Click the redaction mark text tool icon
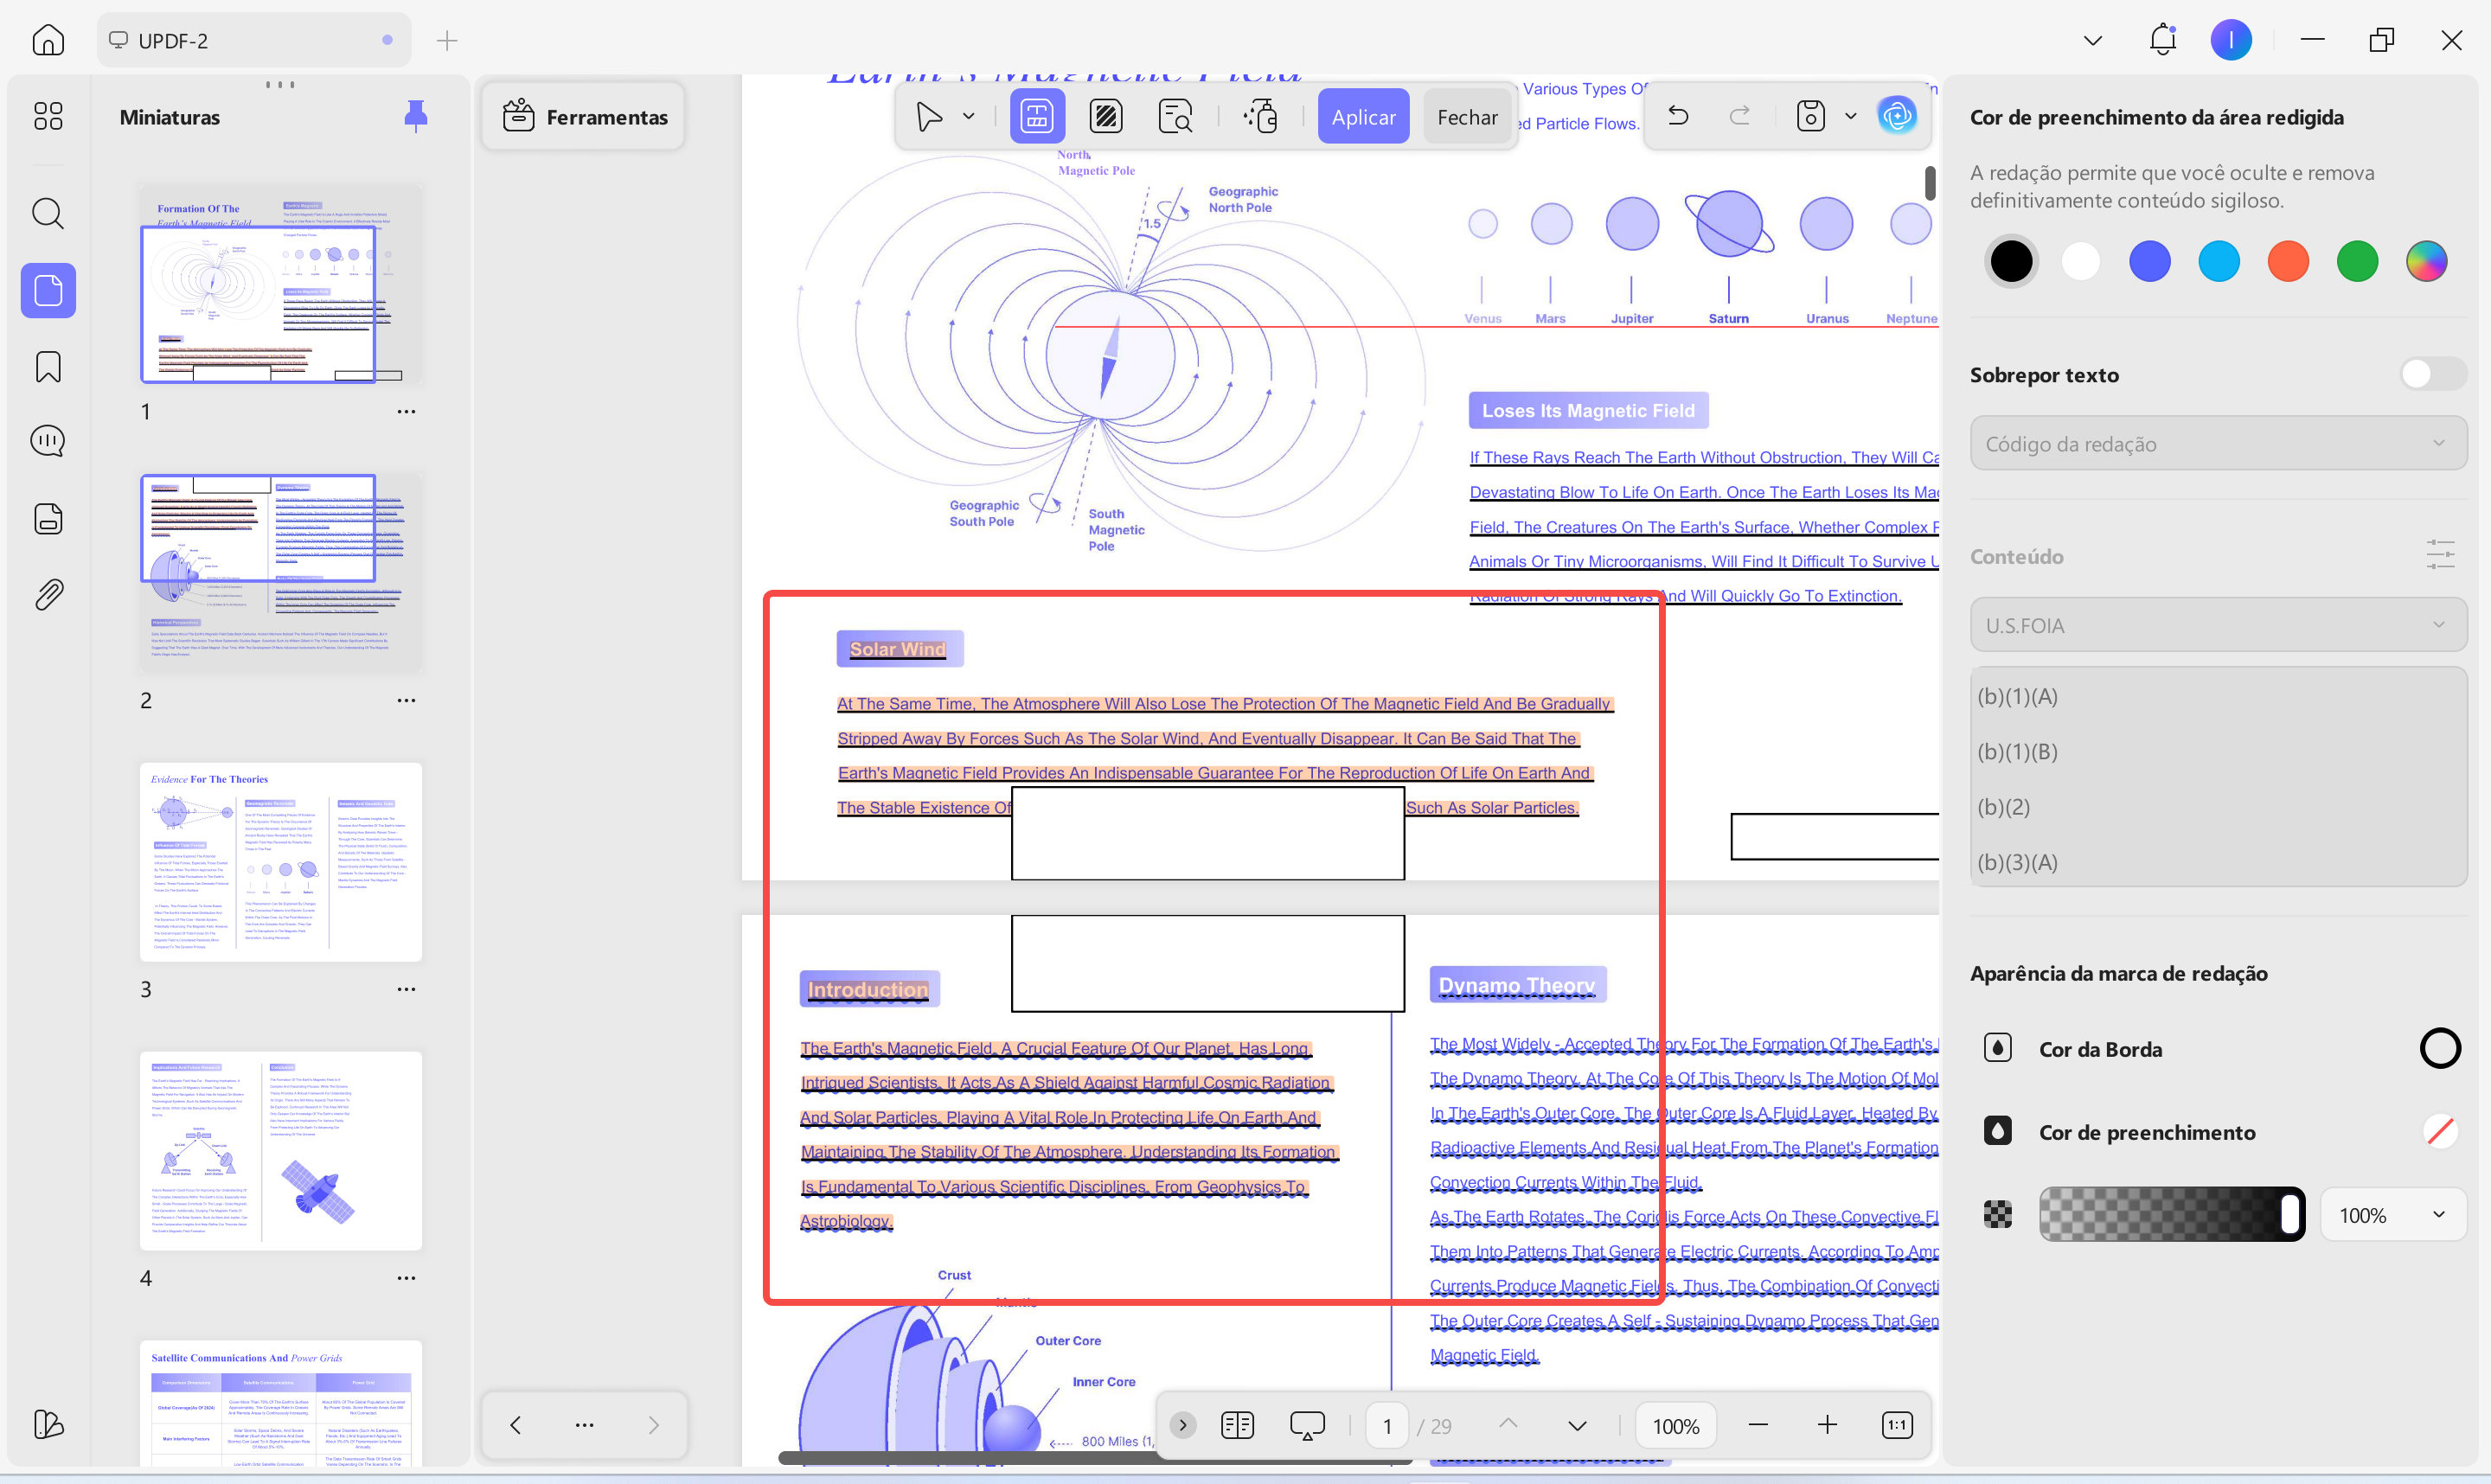The width and height of the screenshot is (2491, 1484). tap(1037, 117)
